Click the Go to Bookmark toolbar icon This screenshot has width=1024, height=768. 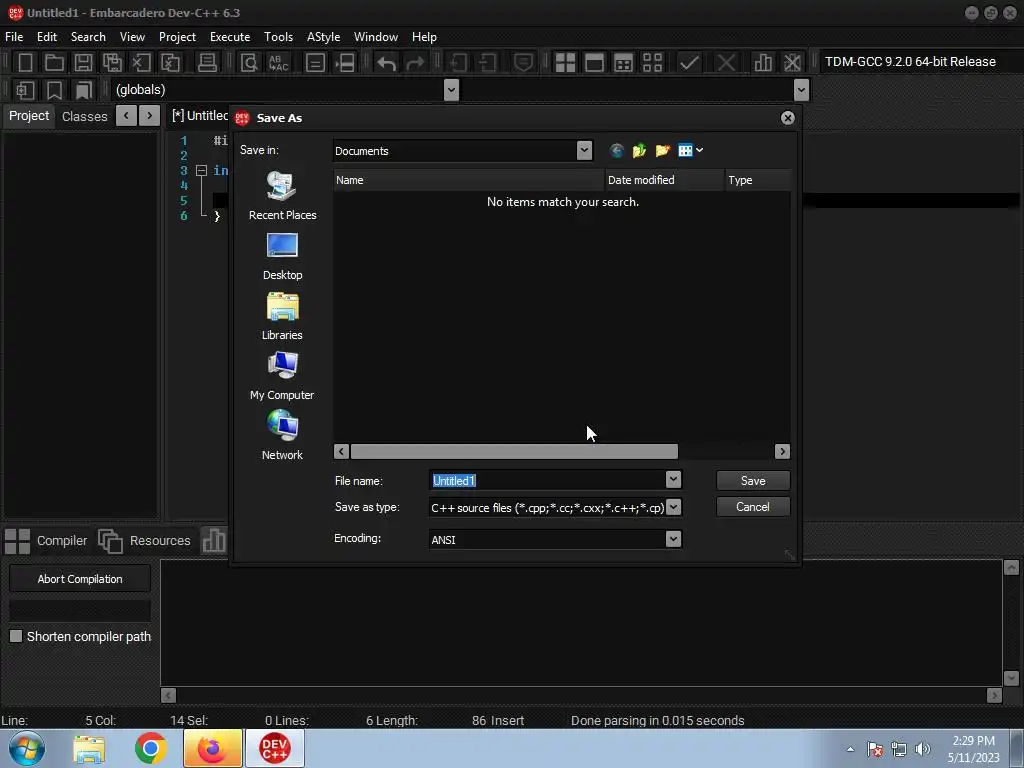[84, 90]
